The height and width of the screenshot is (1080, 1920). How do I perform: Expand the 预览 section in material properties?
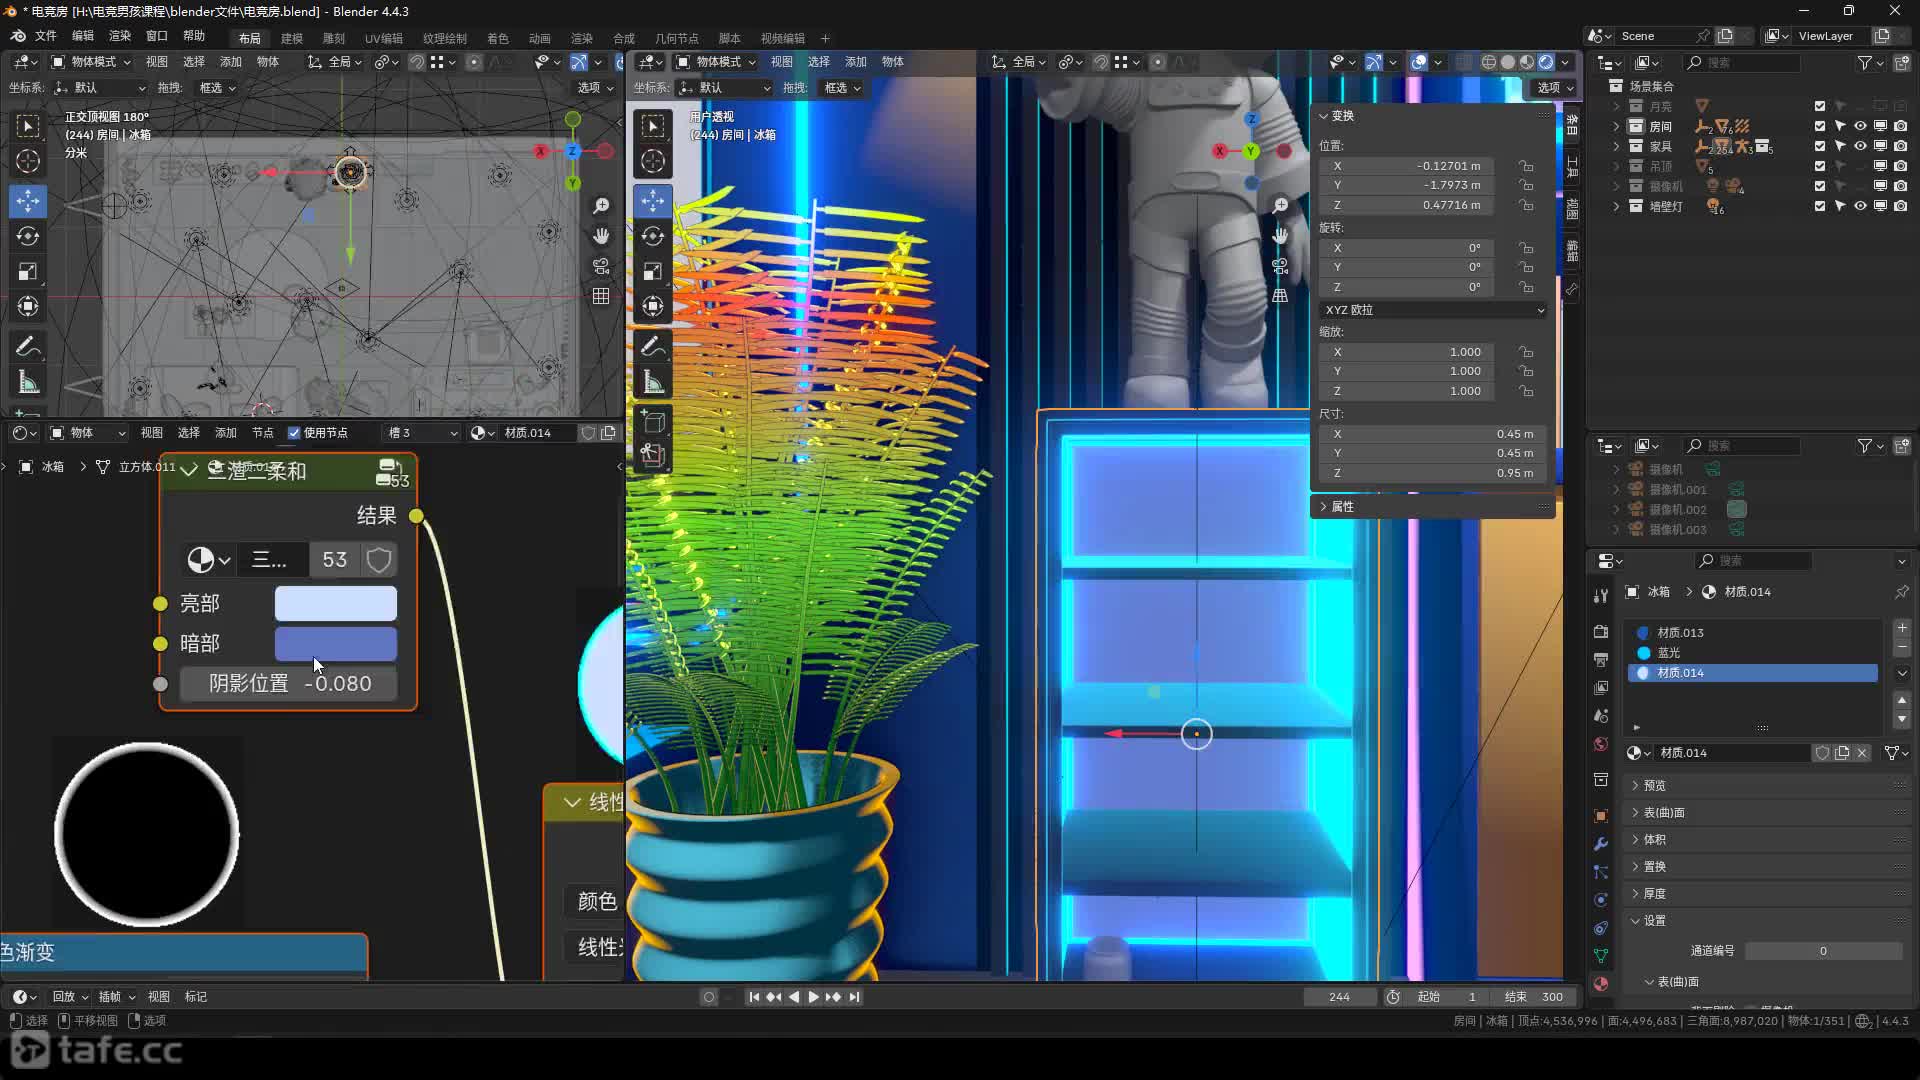(x=1654, y=785)
